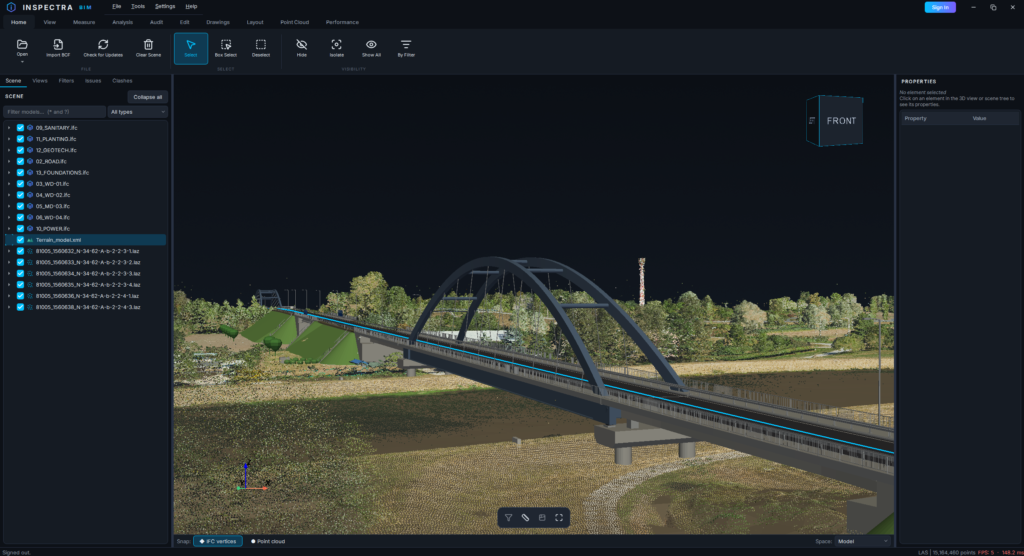Screen dimensions: 1024x556
Task: Click the Collapse all button
Action: [x=148, y=97]
